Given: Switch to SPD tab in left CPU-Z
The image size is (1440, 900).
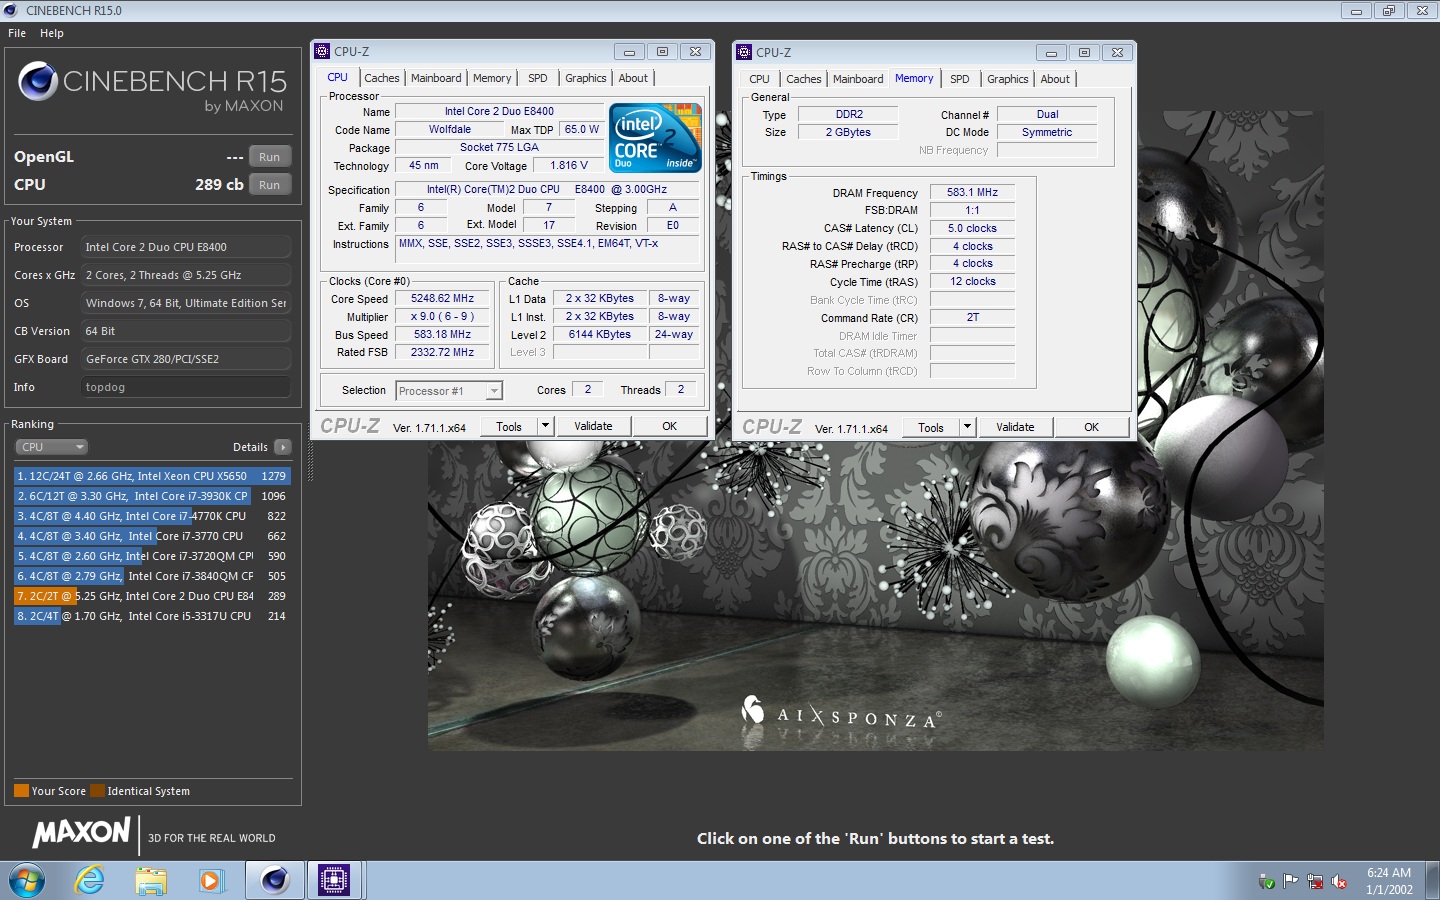Looking at the screenshot, I should [x=538, y=78].
